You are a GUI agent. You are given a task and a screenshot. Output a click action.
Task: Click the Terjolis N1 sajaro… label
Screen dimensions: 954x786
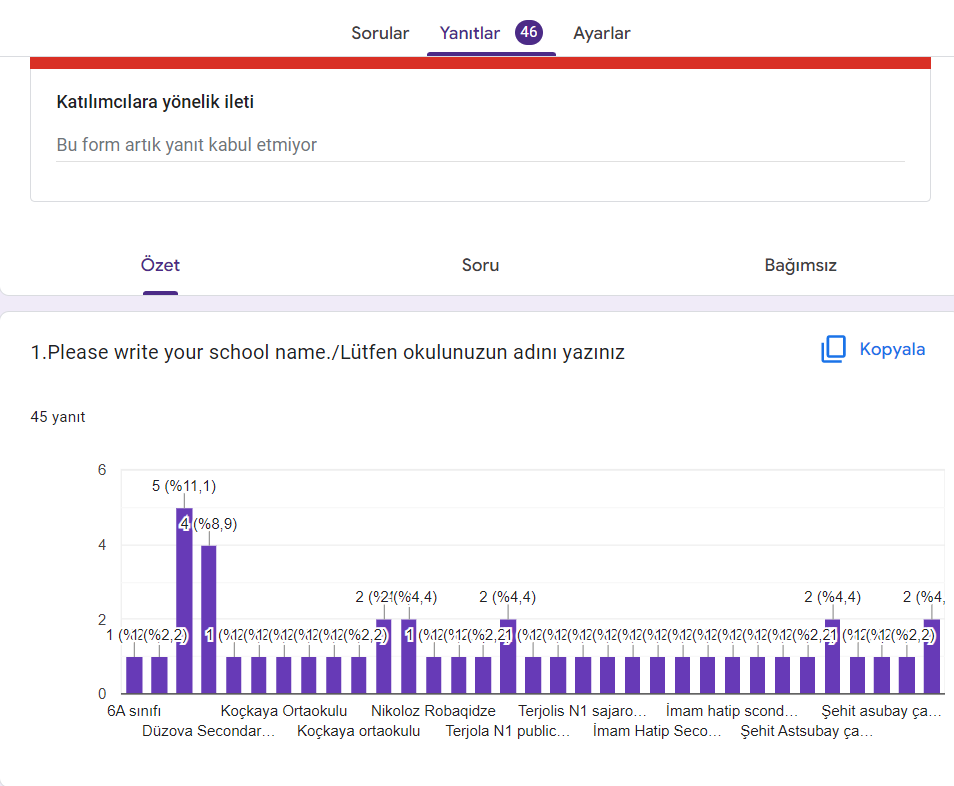[582, 711]
